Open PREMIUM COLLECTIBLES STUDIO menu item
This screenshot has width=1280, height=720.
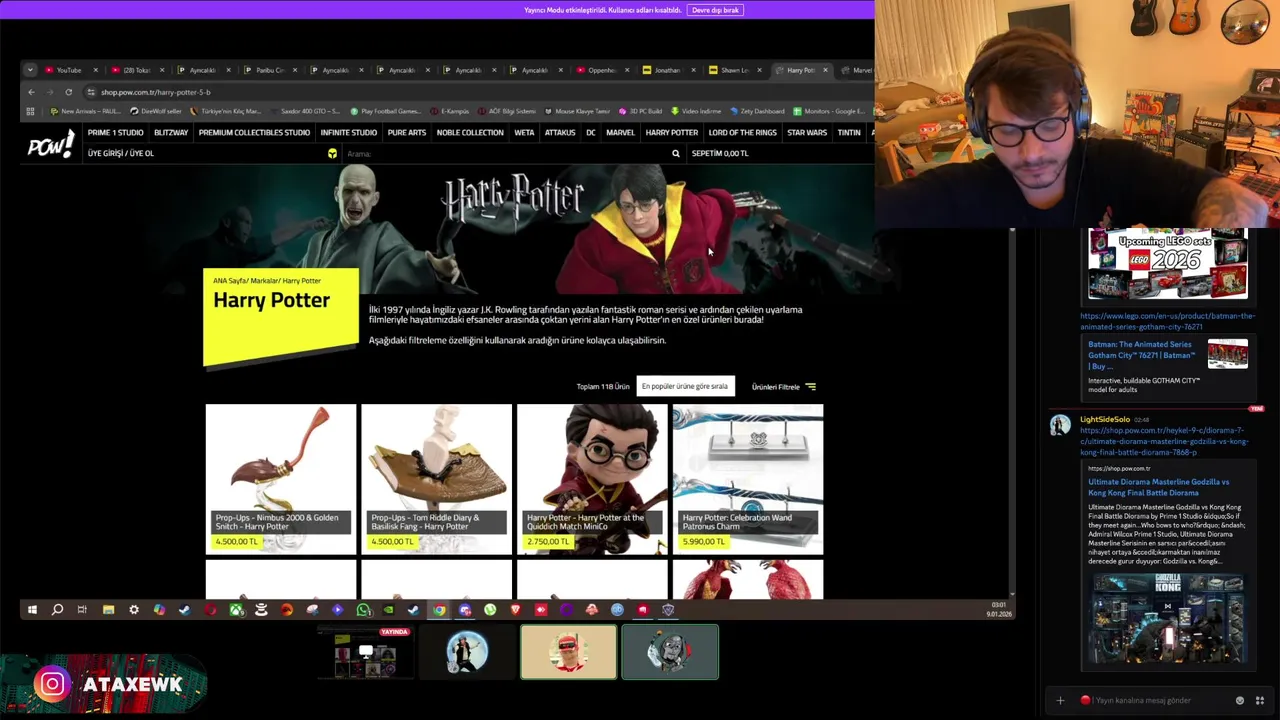pyautogui.click(x=254, y=132)
